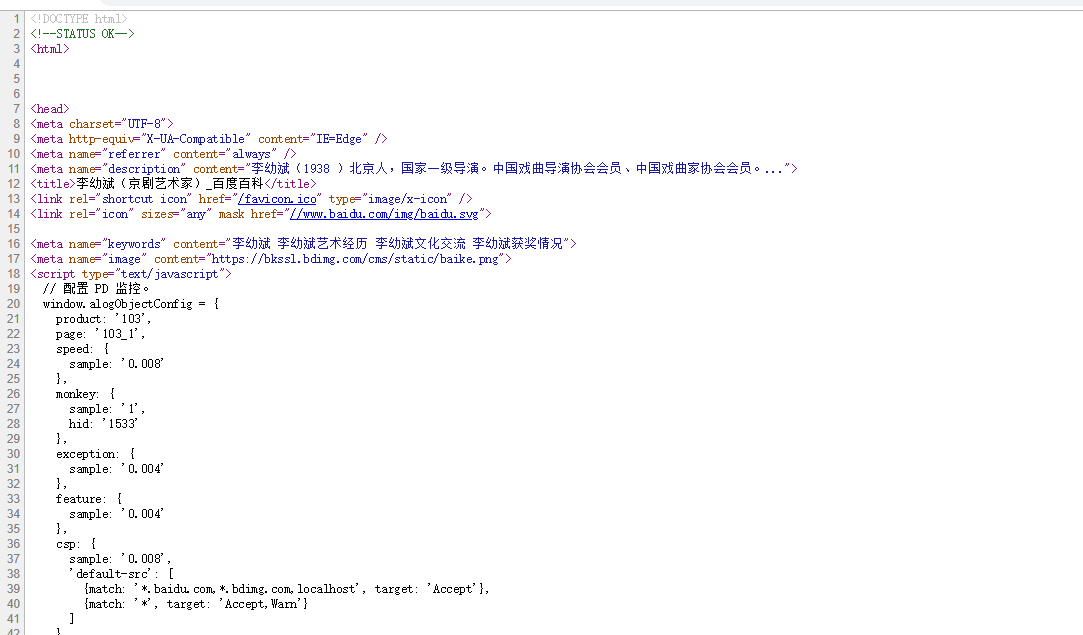Click the 'default-src': [ line
Screen dimensions: 1083x635
[x=122, y=574]
